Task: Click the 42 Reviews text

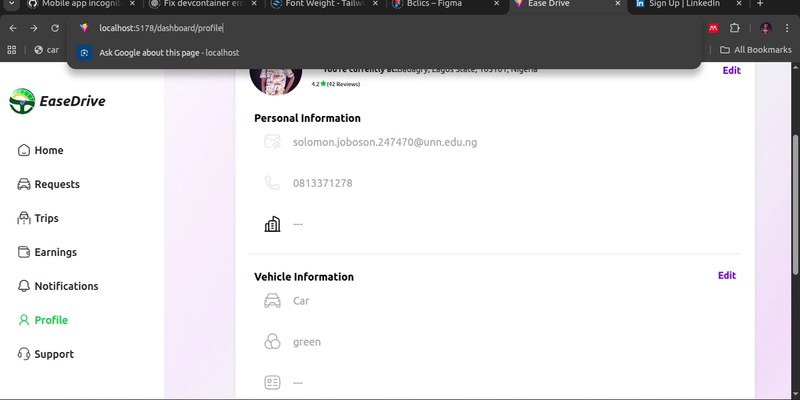Action: click(x=343, y=84)
